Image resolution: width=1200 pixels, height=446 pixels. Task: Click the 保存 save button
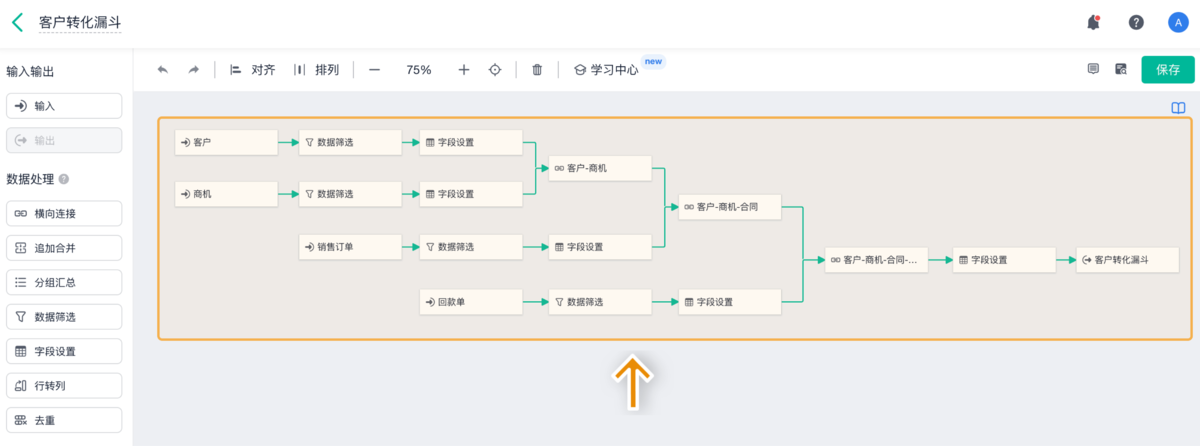point(1168,69)
